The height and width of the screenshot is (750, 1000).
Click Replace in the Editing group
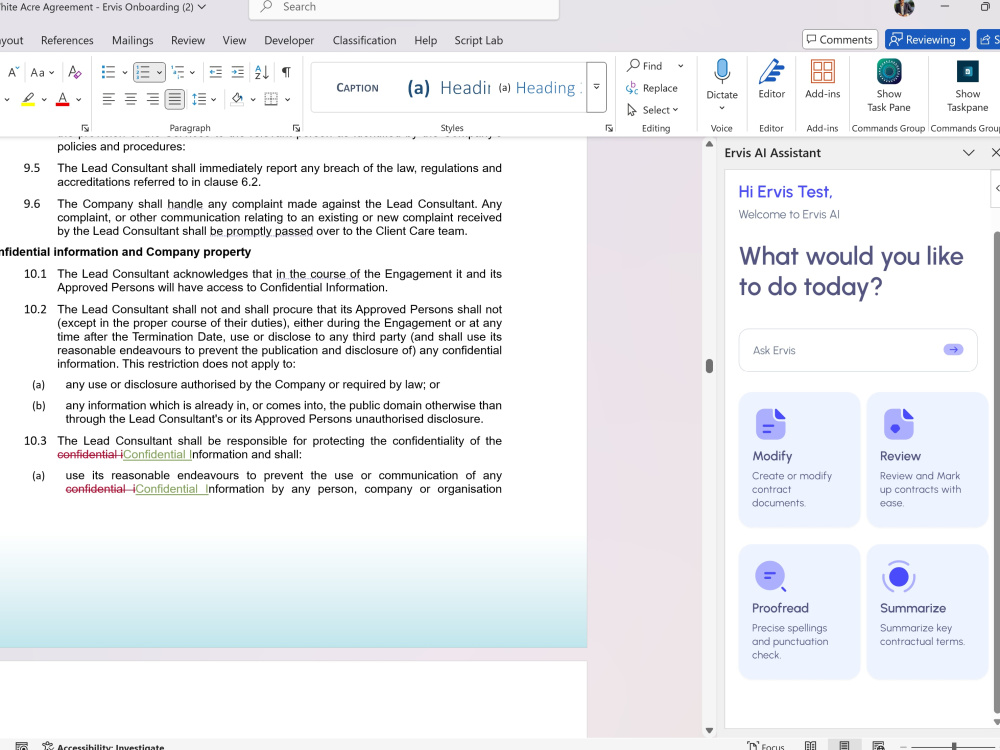coord(652,88)
